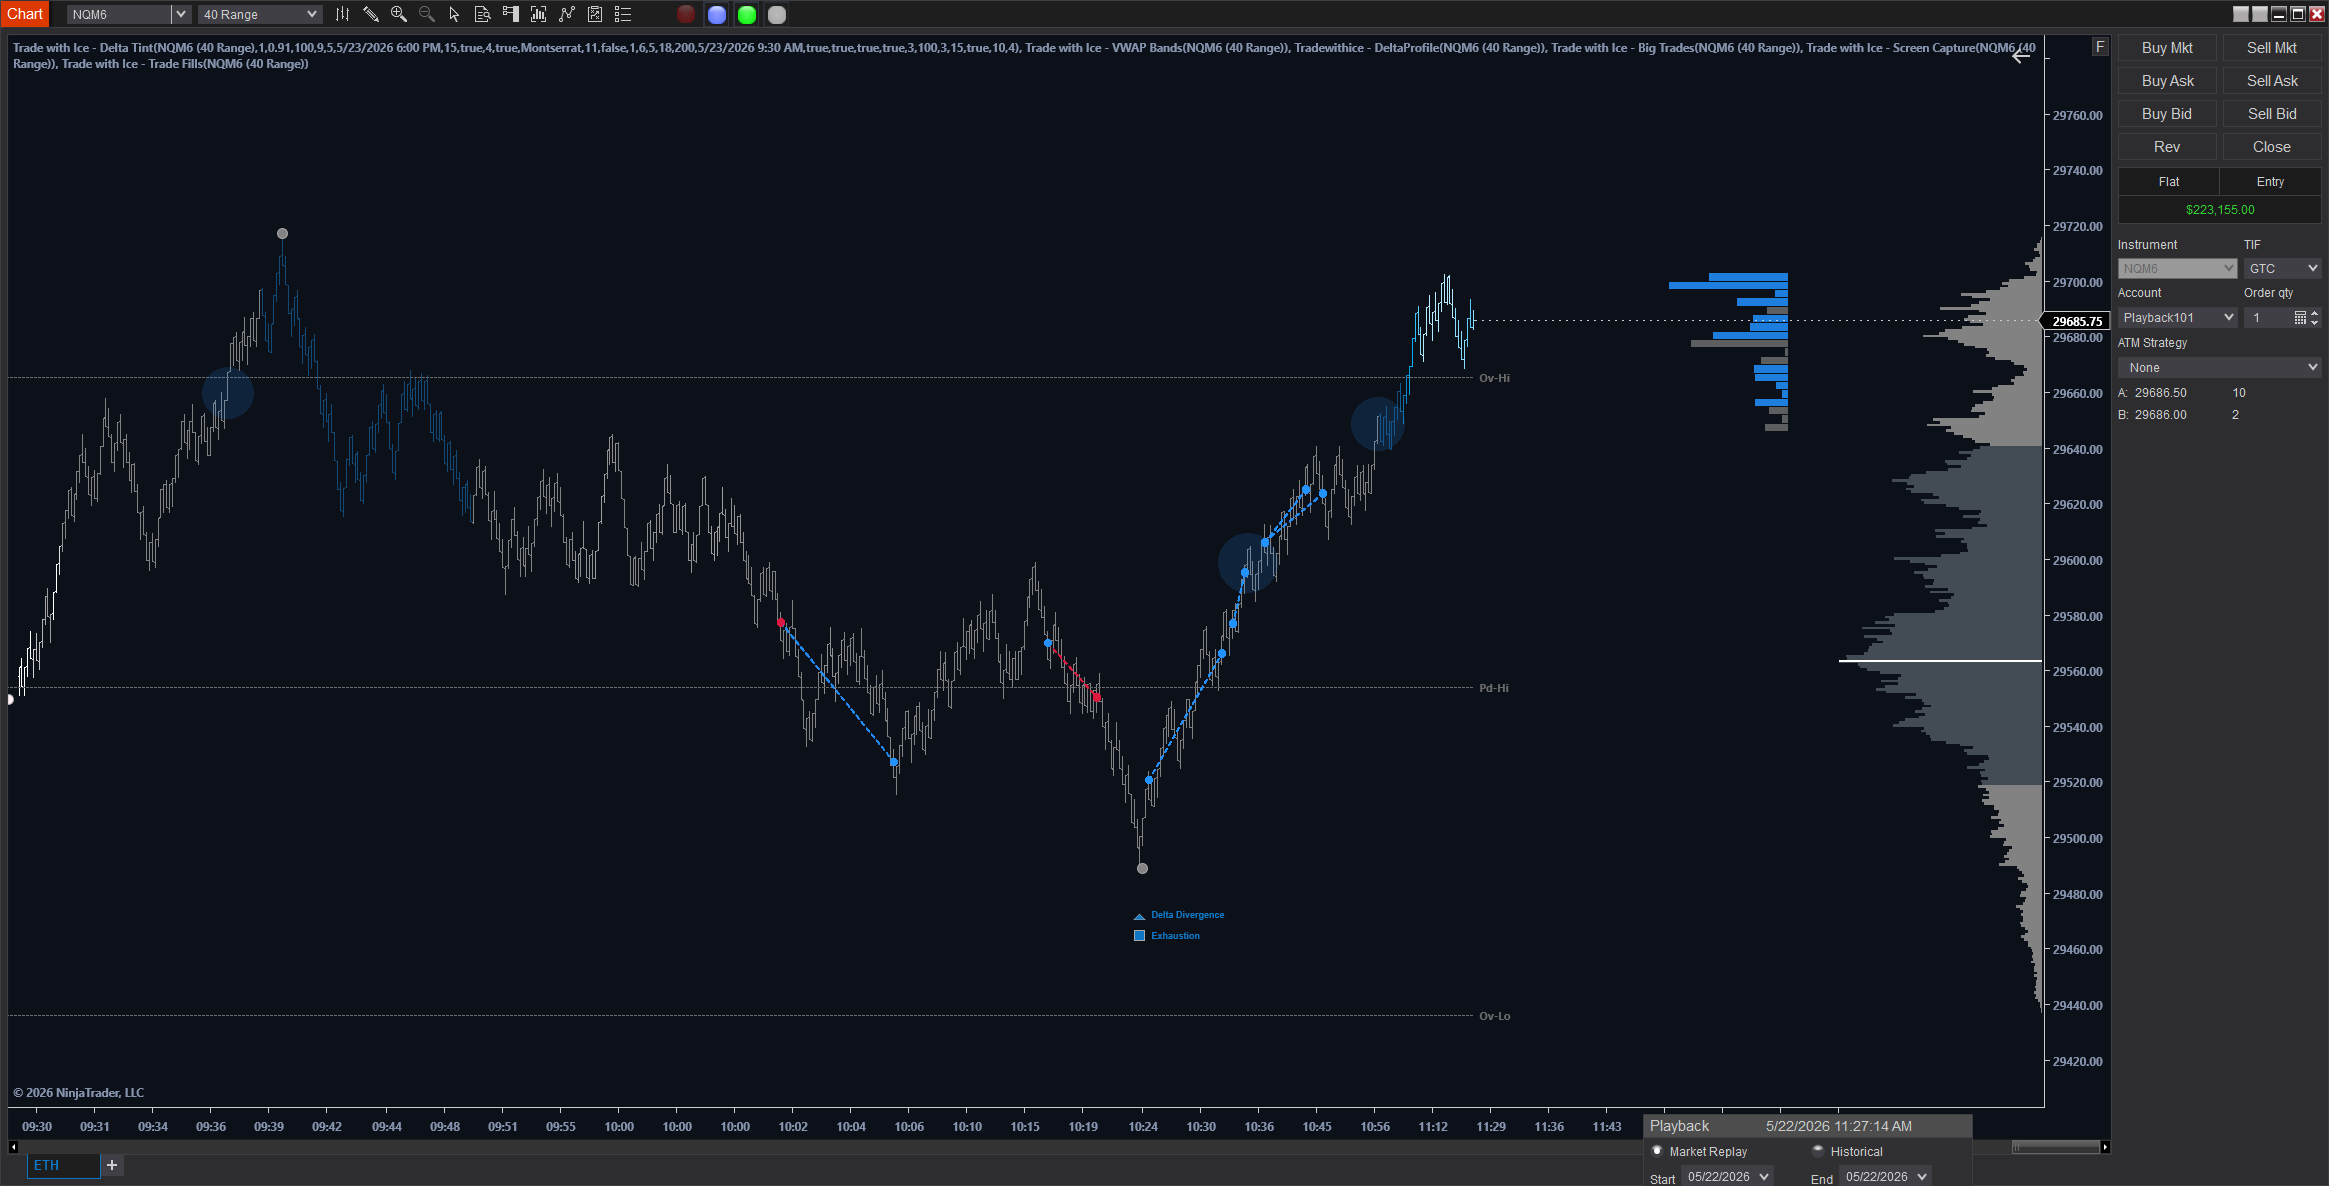Open the 40 Range interval dropdown
Viewport: 2329px width, 1186px height.
260,14
